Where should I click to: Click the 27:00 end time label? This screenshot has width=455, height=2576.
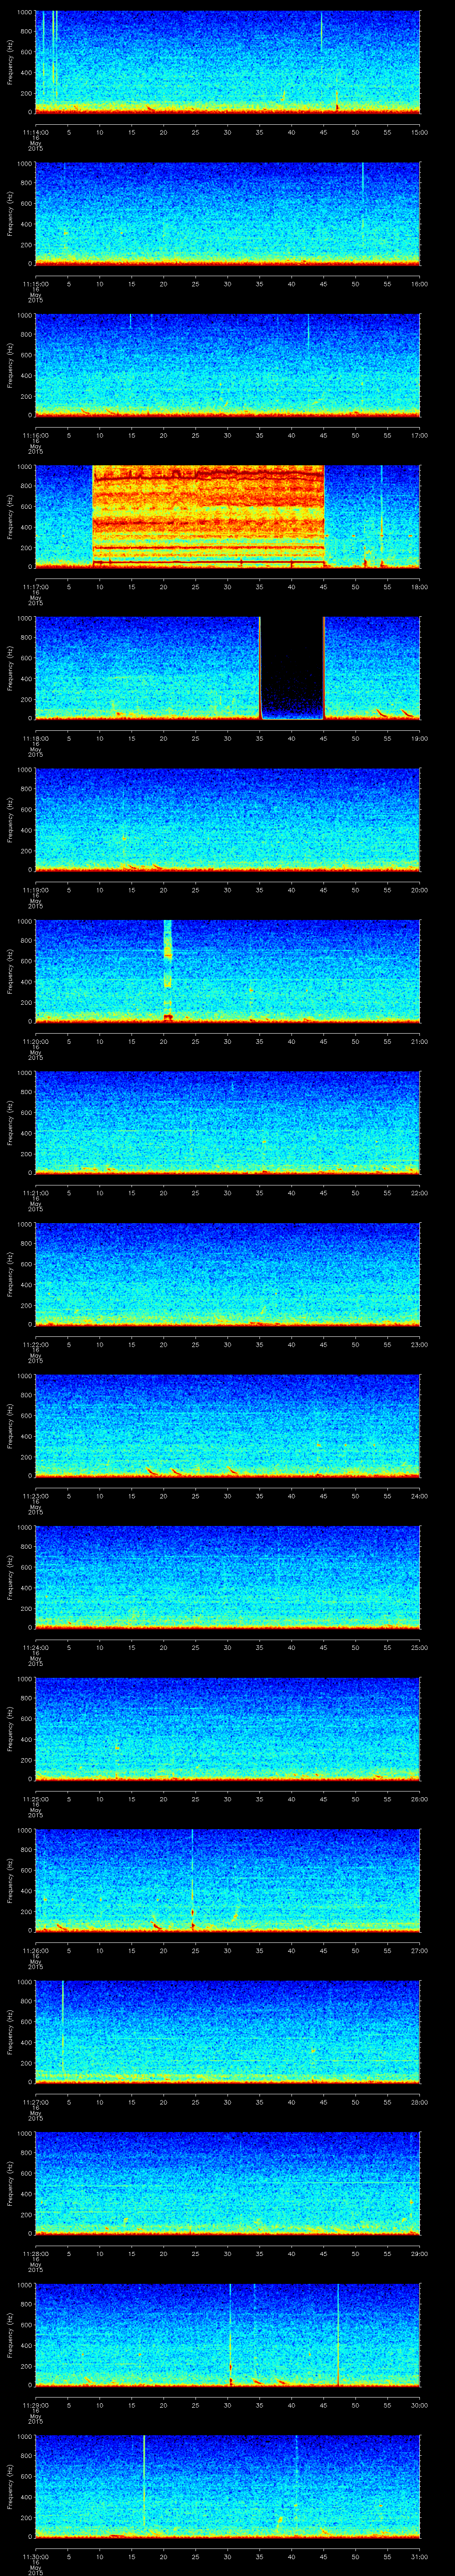click(420, 1950)
